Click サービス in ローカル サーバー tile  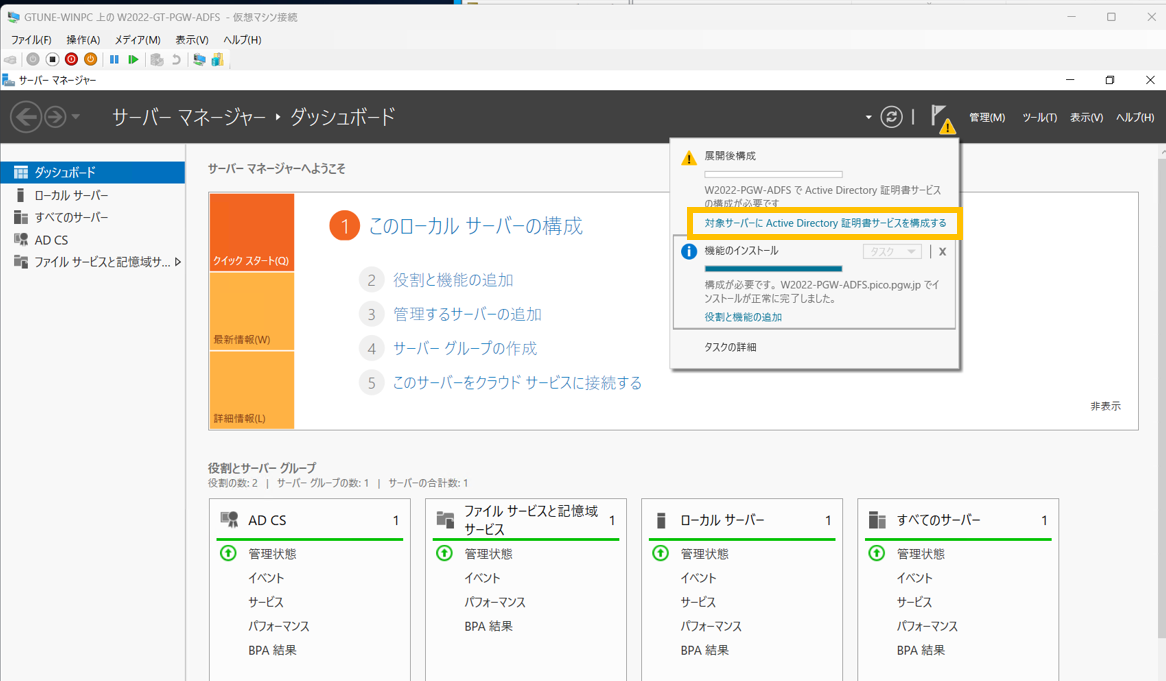[698, 601]
